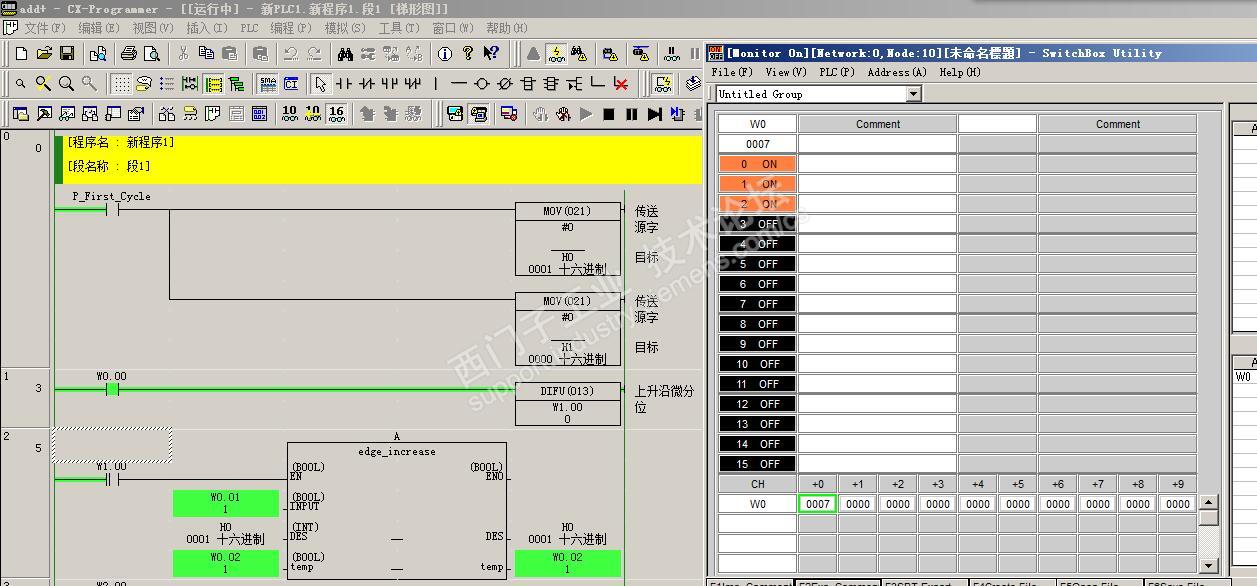This screenshot has height=586, width=1257.
Task: Open 视图(V) menu
Action: (152, 28)
